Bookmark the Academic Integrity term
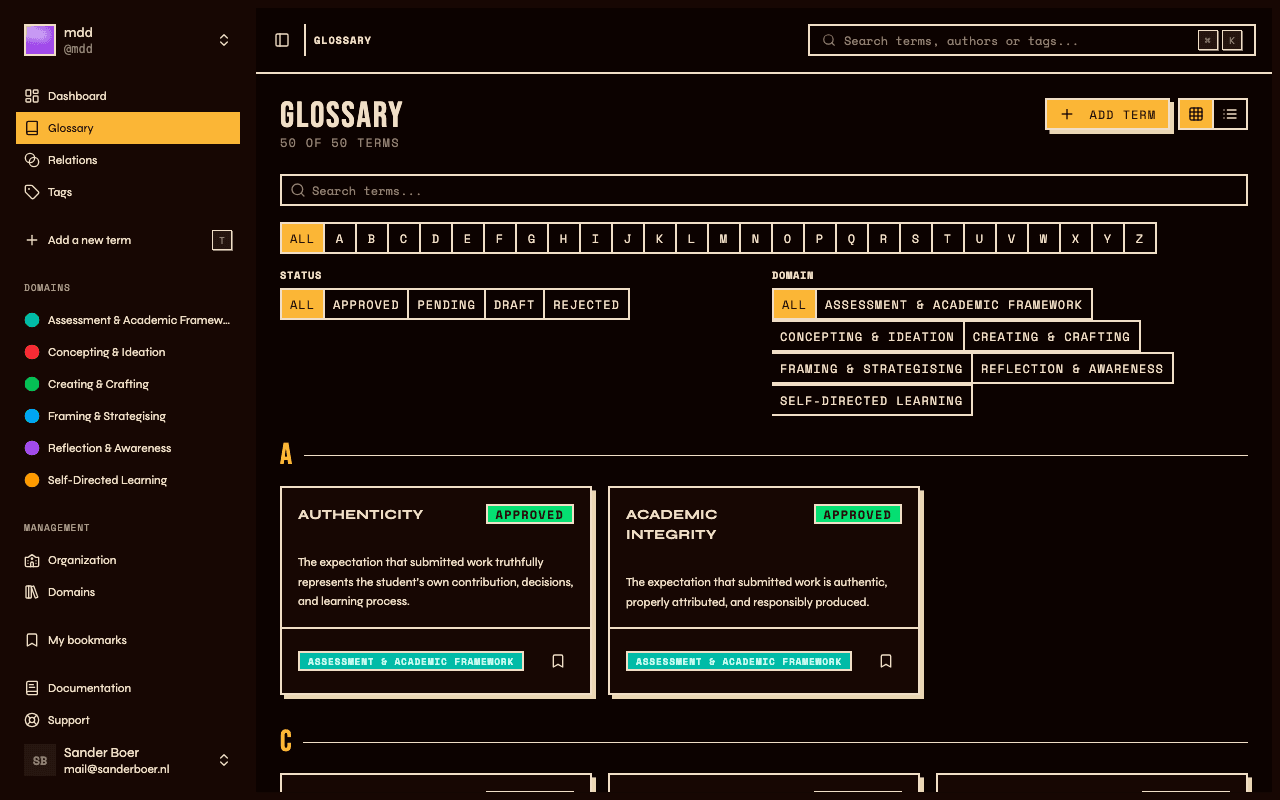The image size is (1280, 800). coord(886,660)
